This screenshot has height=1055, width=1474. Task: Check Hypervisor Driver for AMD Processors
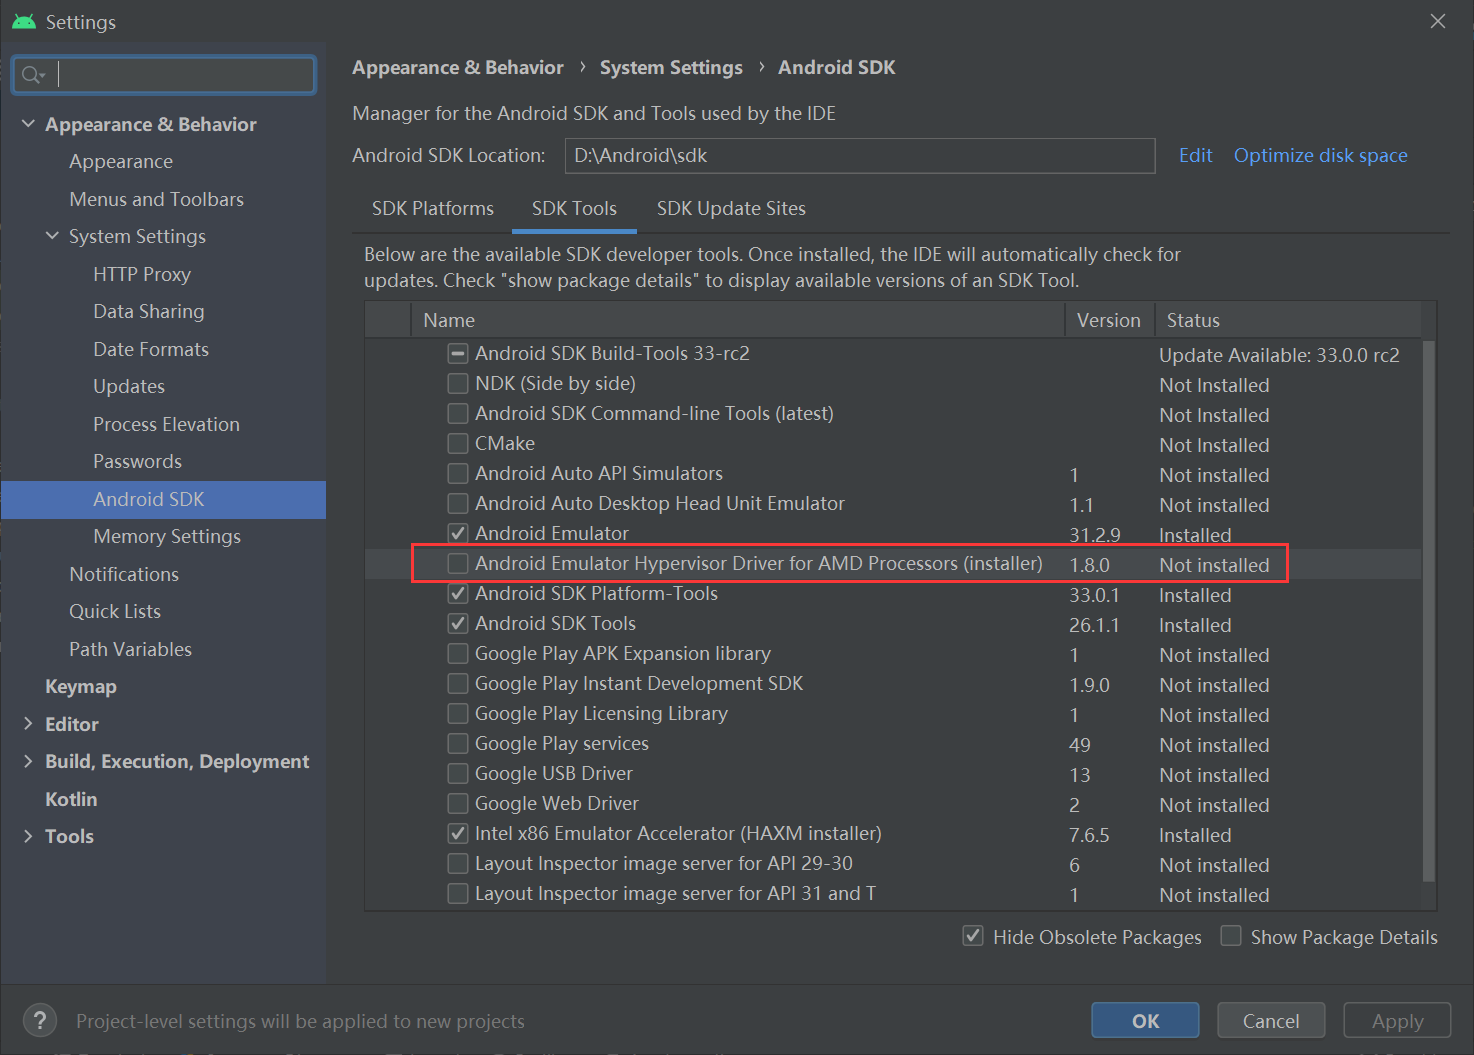click(458, 563)
